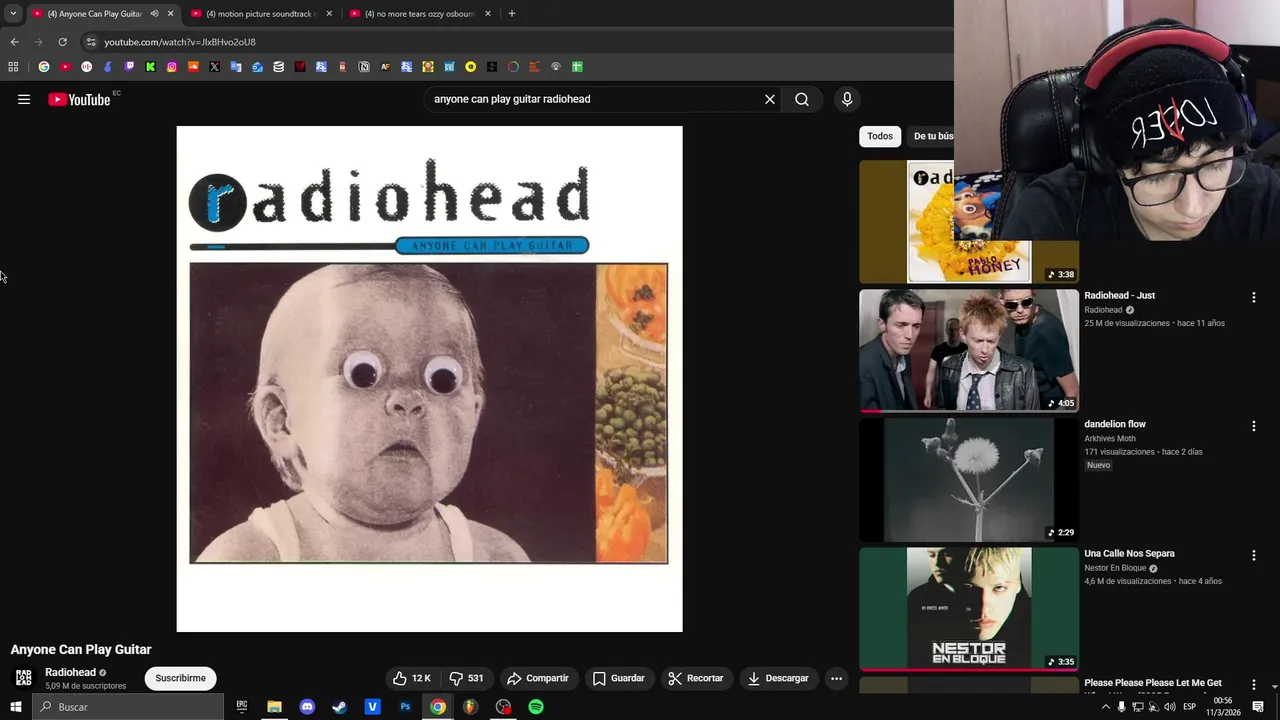This screenshot has width=1280, height=720.
Task: Go back with the browser back arrow
Action: click(x=14, y=42)
